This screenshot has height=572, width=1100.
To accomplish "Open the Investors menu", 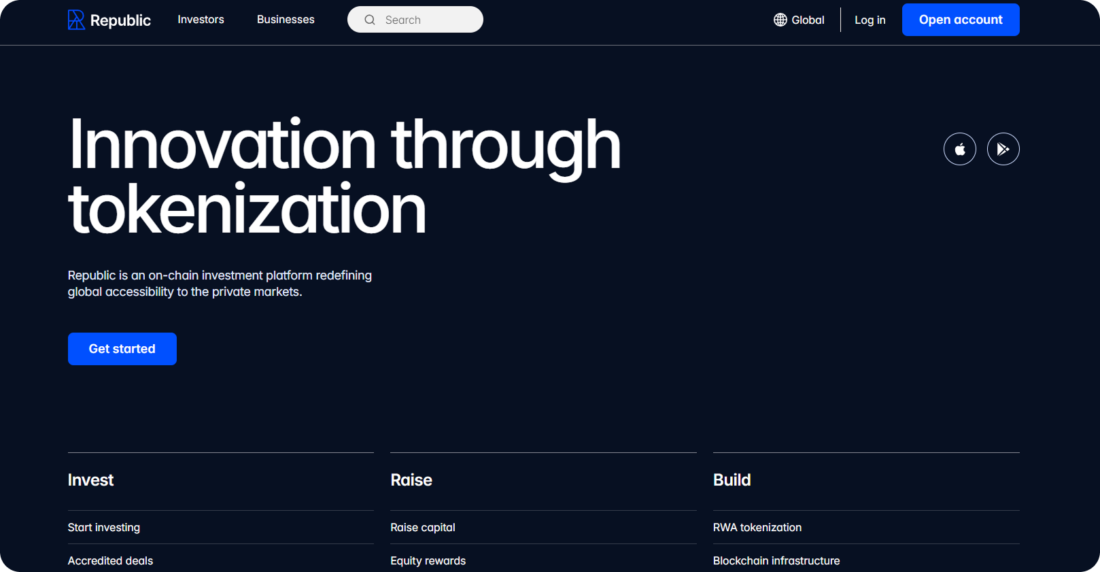I will [x=201, y=20].
